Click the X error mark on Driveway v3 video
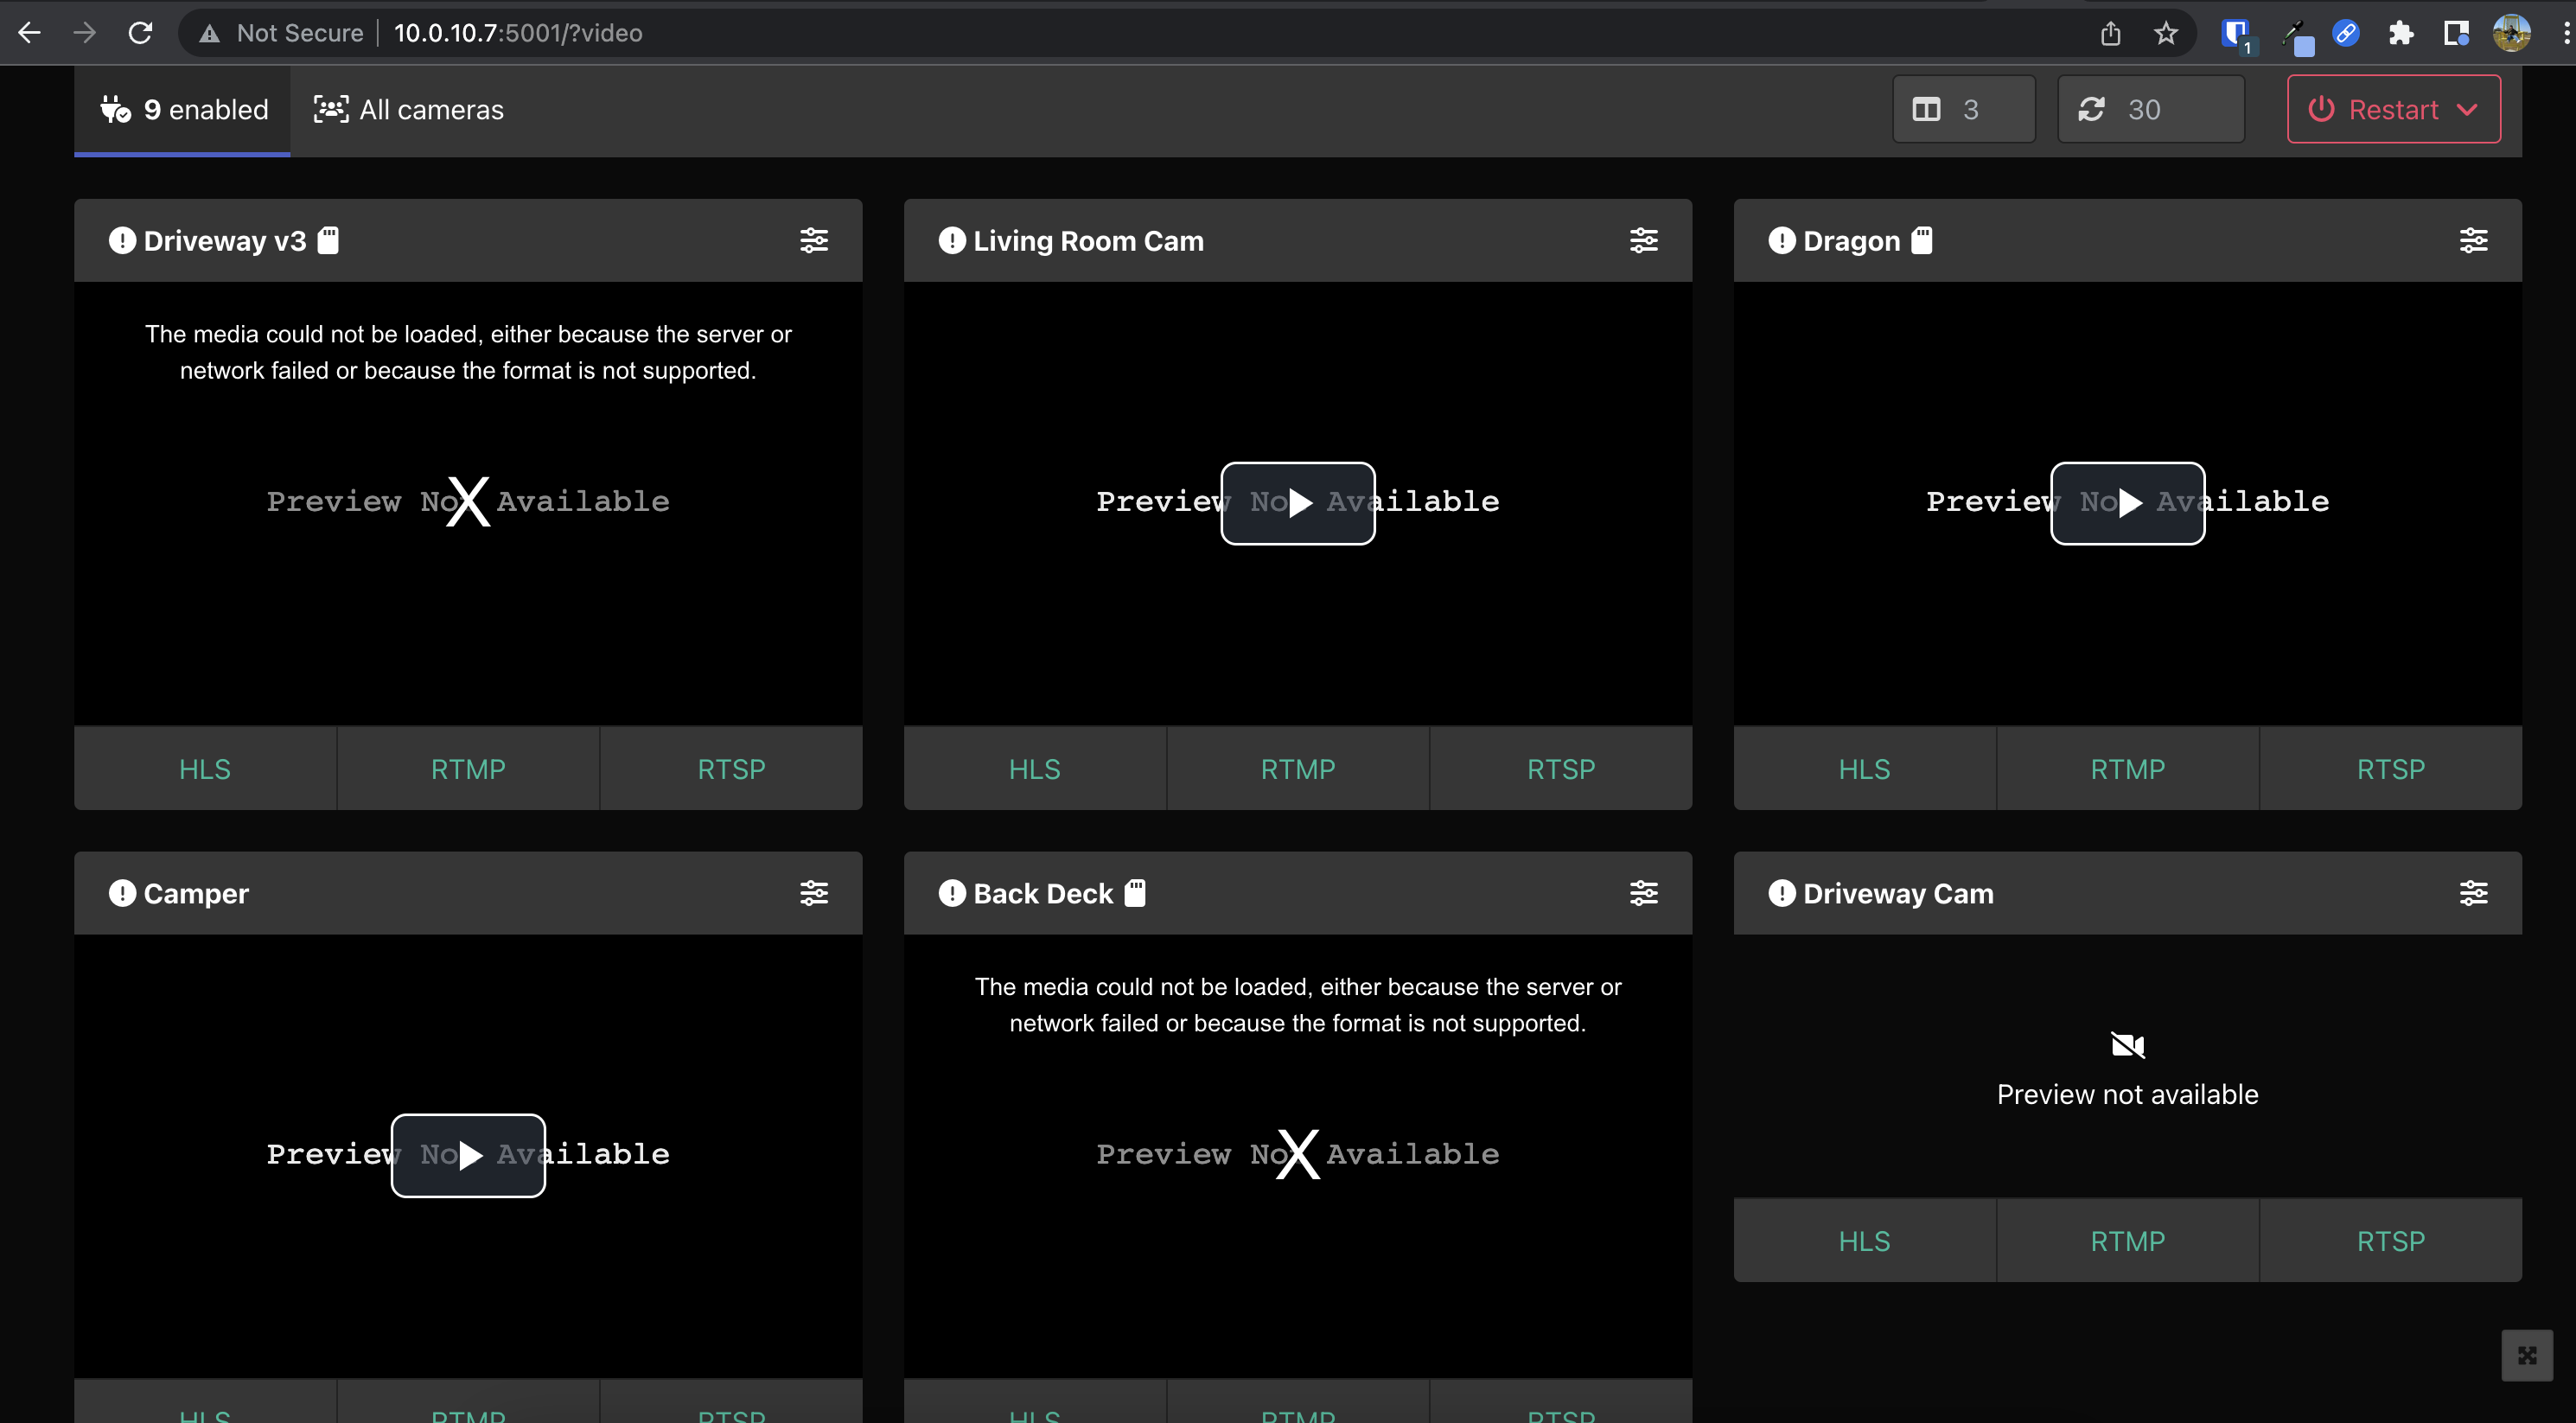This screenshot has height=1423, width=2576. point(468,502)
